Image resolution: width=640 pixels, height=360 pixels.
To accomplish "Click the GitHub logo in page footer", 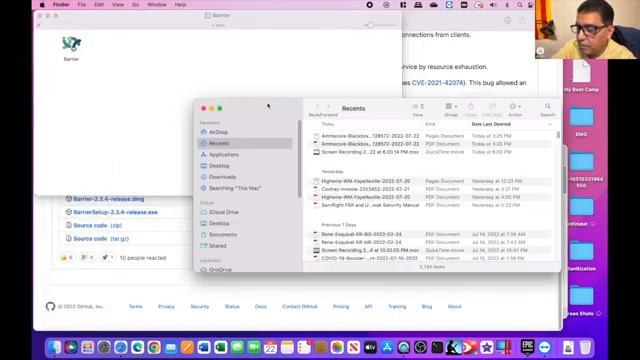I will click(x=50, y=306).
